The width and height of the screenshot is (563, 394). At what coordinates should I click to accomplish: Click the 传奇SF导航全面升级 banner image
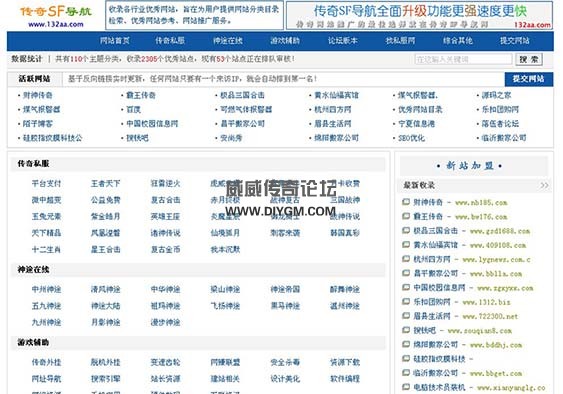coord(419,15)
